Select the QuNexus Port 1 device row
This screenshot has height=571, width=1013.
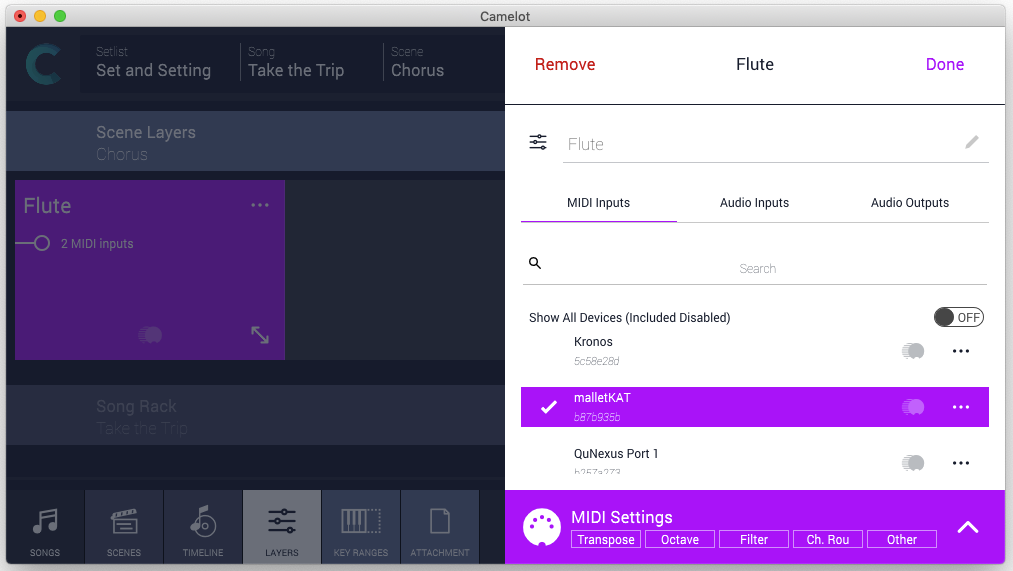pos(755,461)
